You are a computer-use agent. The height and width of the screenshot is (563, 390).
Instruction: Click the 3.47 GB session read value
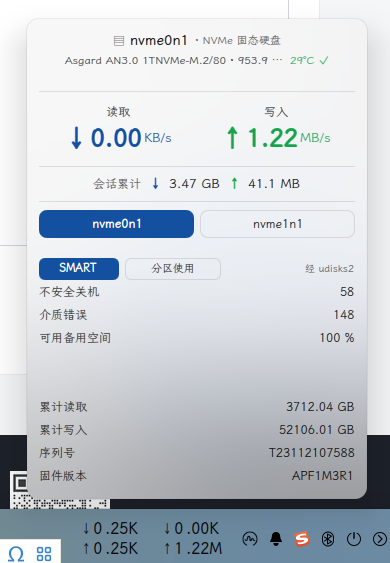coord(194,184)
